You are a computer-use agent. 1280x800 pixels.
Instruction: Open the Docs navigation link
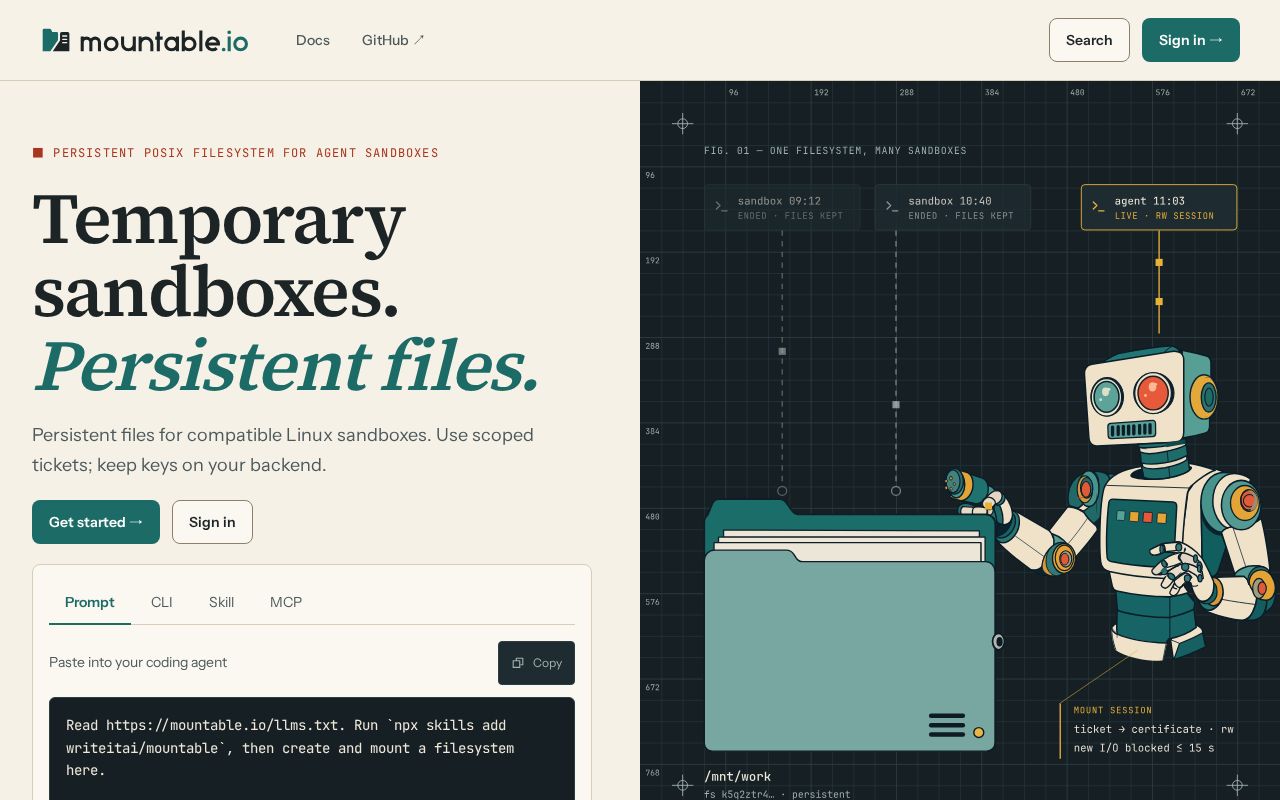click(313, 40)
